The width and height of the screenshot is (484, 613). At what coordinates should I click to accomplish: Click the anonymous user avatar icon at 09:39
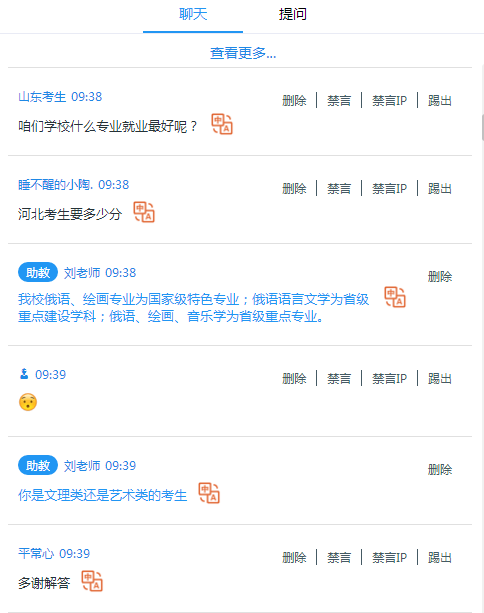coord(24,374)
